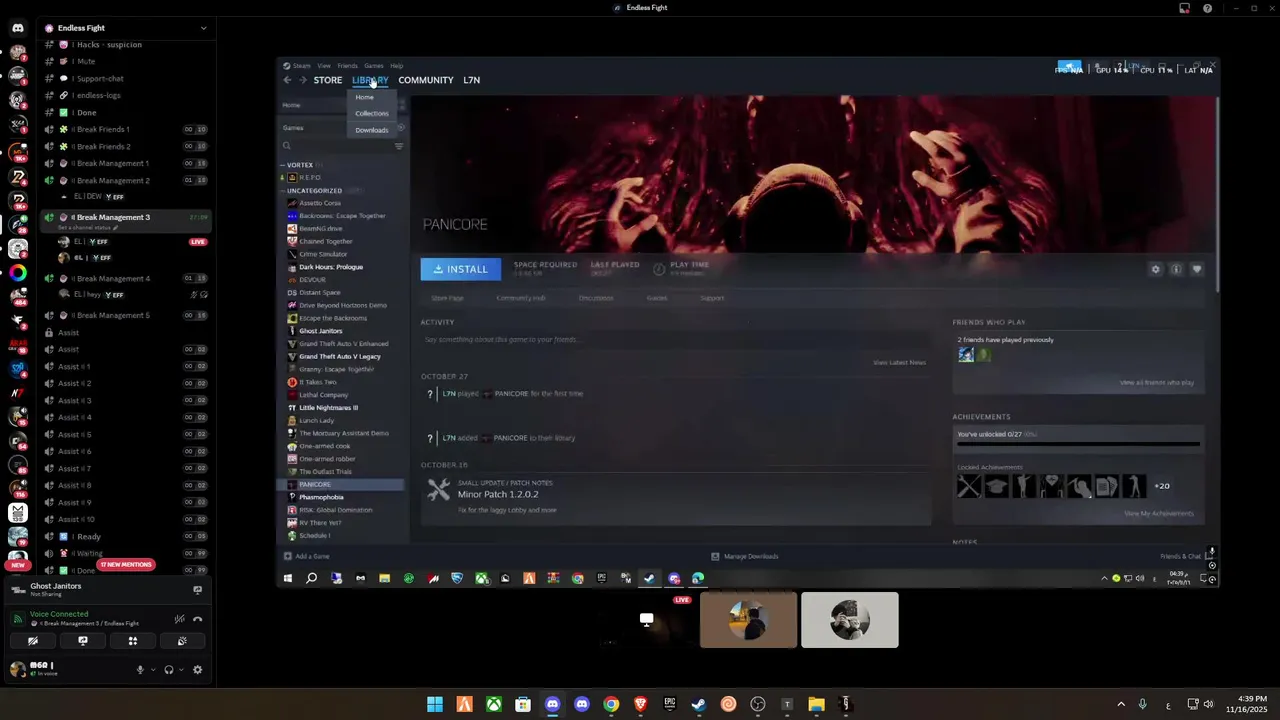The height and width of the screenshot is (720, 1280).
Task: Click Discord share screen button in voice panel
Action: click(x=83, y=641)
